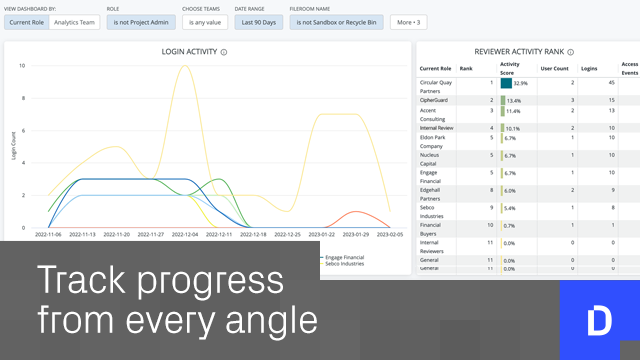Open Fileroom filter 'is not Sandbox or Recycle Bin'
The image size is (640, 360).
click(336, 22)
